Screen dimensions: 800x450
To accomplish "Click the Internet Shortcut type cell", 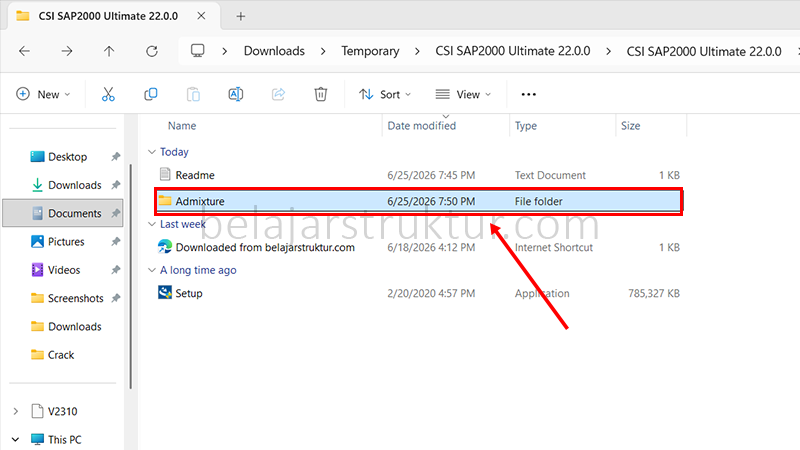I will pos(554,247).
